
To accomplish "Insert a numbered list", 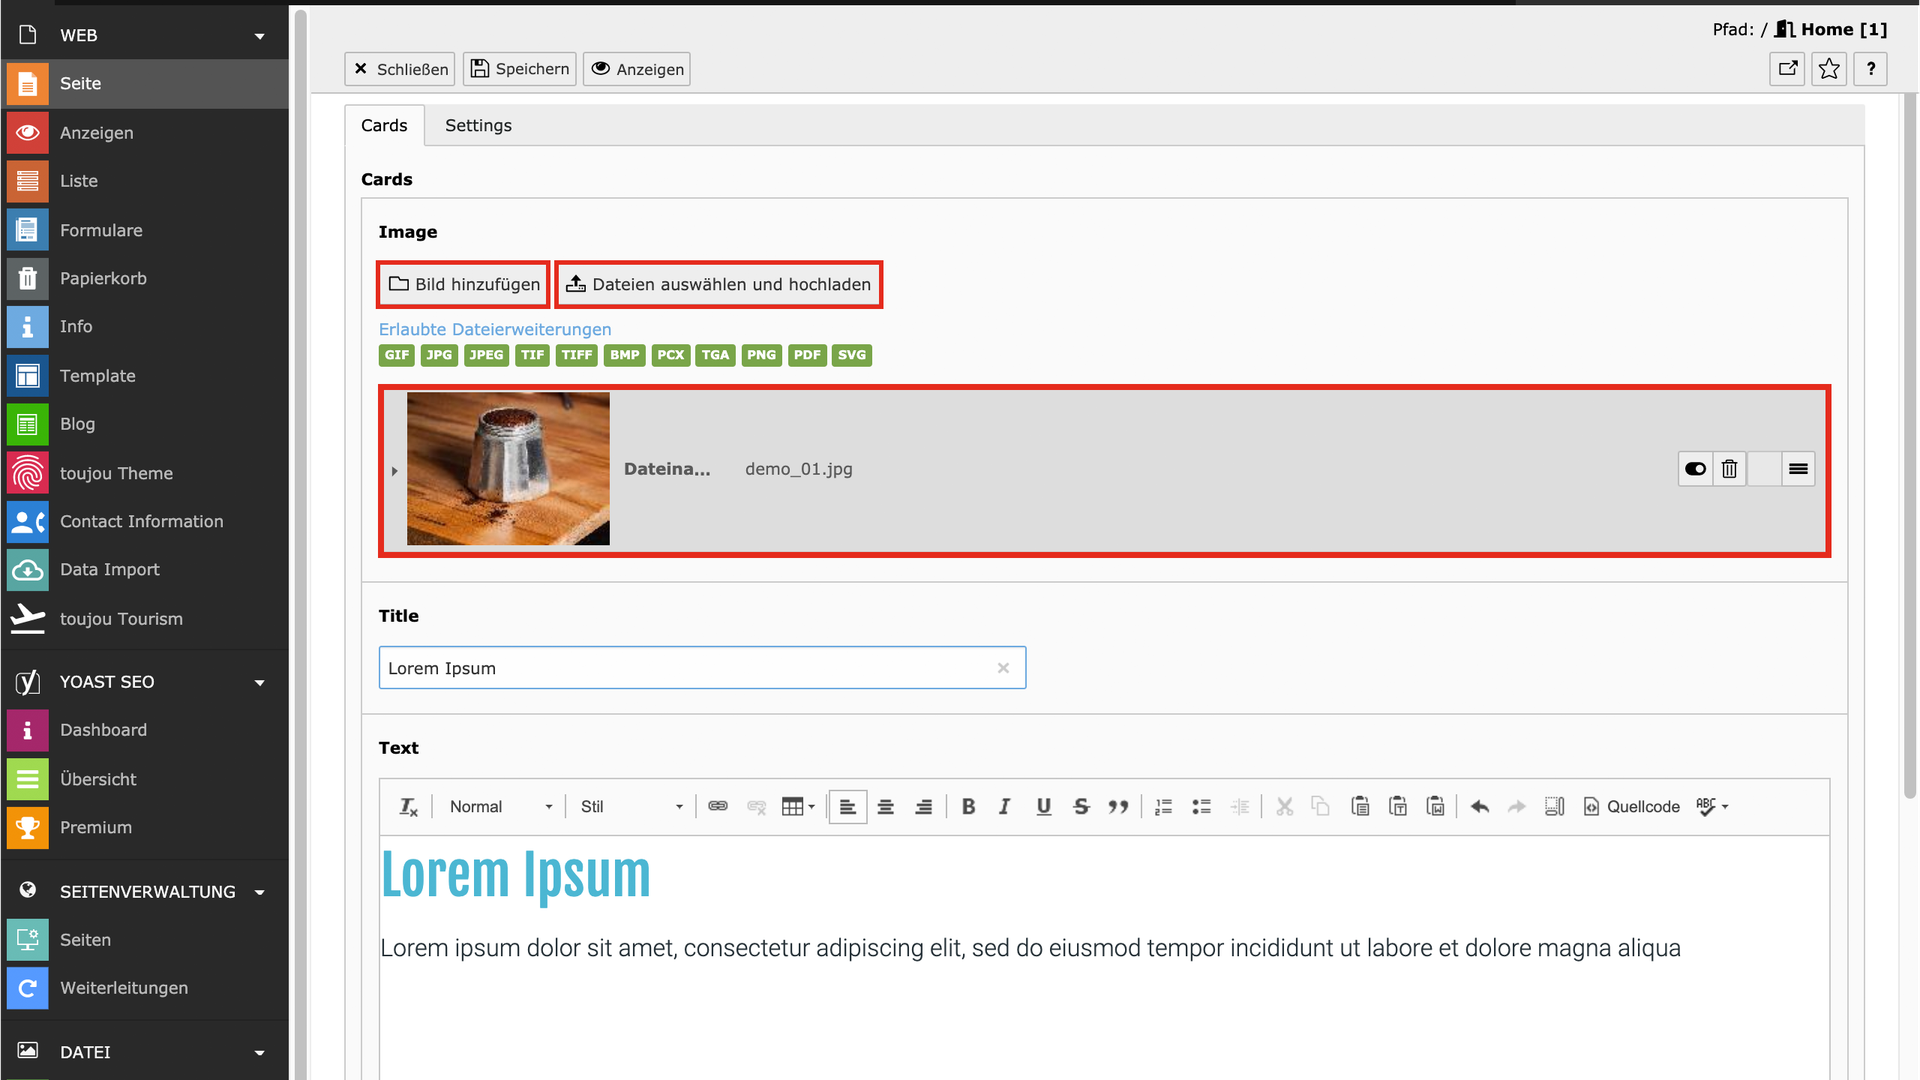I will [1163, 807].
